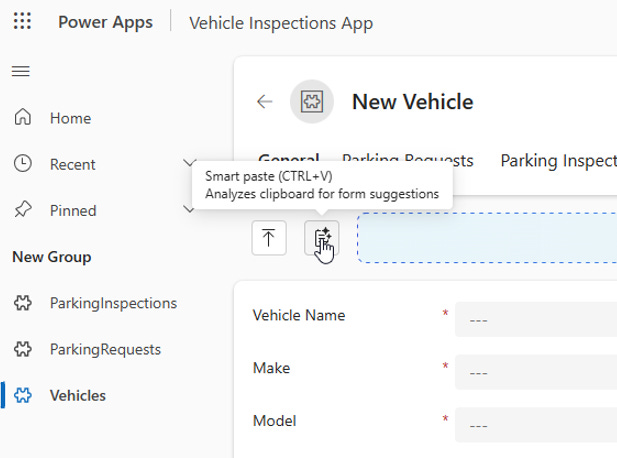Click the Smart paste icon button

pos(322,238)
